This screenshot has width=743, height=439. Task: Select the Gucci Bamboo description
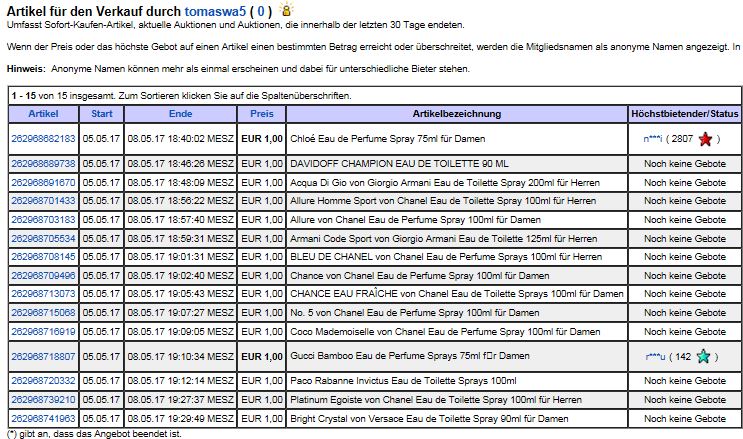click(x=409, y=356)
